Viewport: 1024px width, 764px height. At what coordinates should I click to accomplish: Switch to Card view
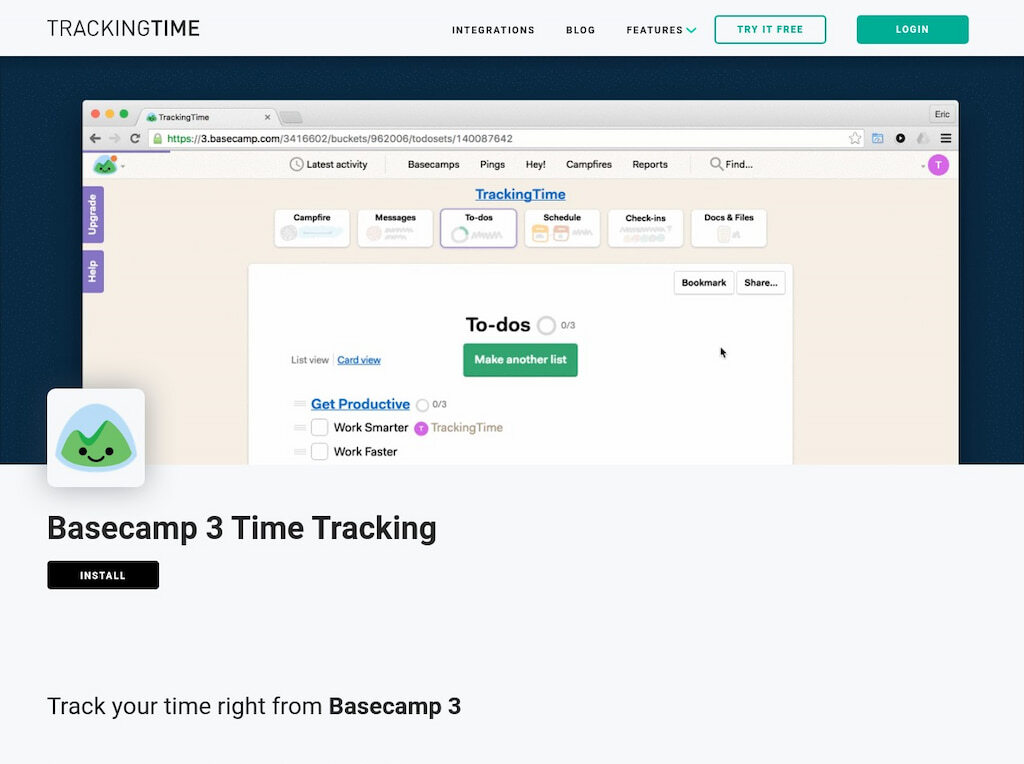tap(357, 360)
